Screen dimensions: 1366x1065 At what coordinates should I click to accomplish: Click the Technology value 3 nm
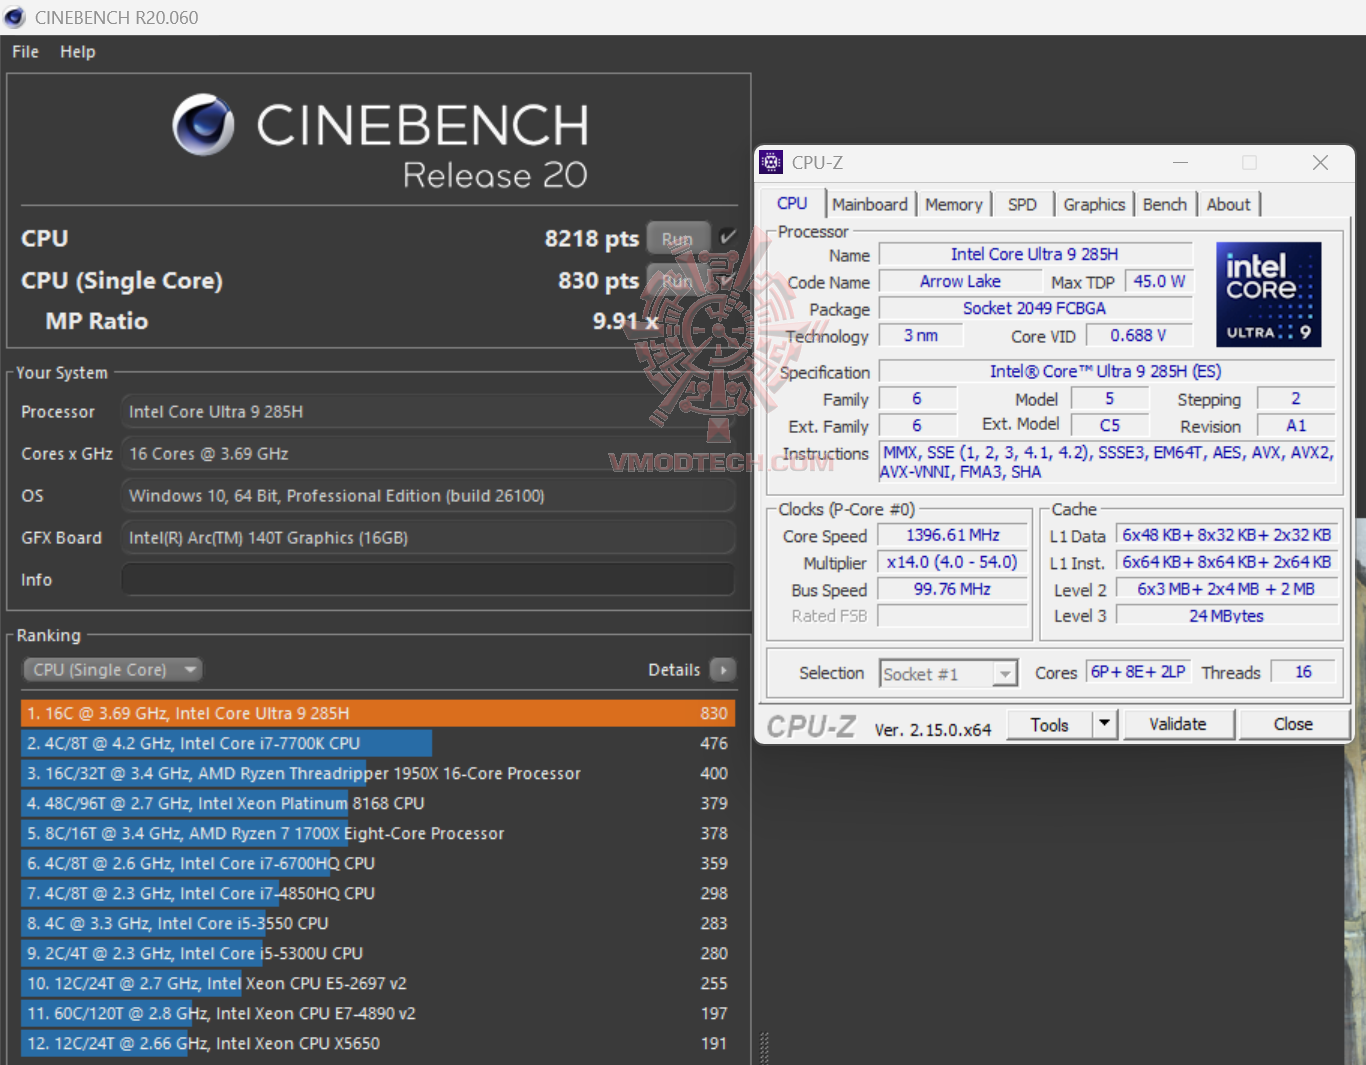pos(920,336)
